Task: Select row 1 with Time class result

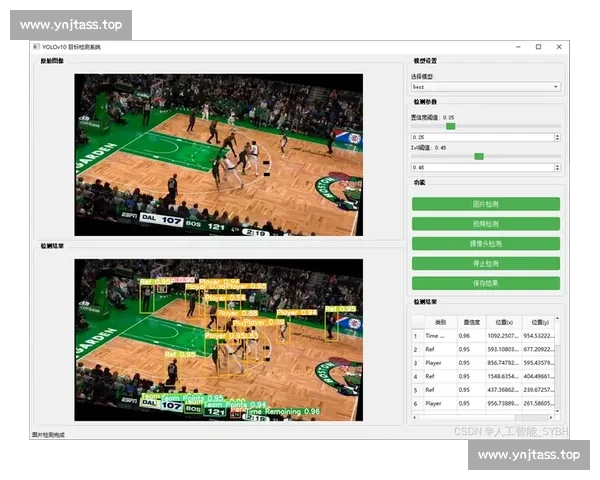Action: pos(441,336)
